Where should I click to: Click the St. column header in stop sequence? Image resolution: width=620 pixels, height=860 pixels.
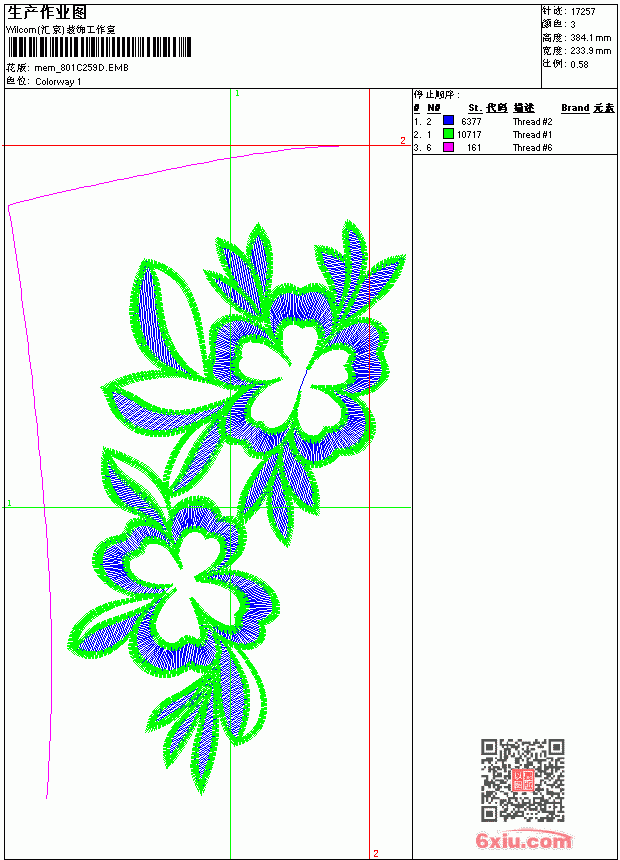[475, 108]
